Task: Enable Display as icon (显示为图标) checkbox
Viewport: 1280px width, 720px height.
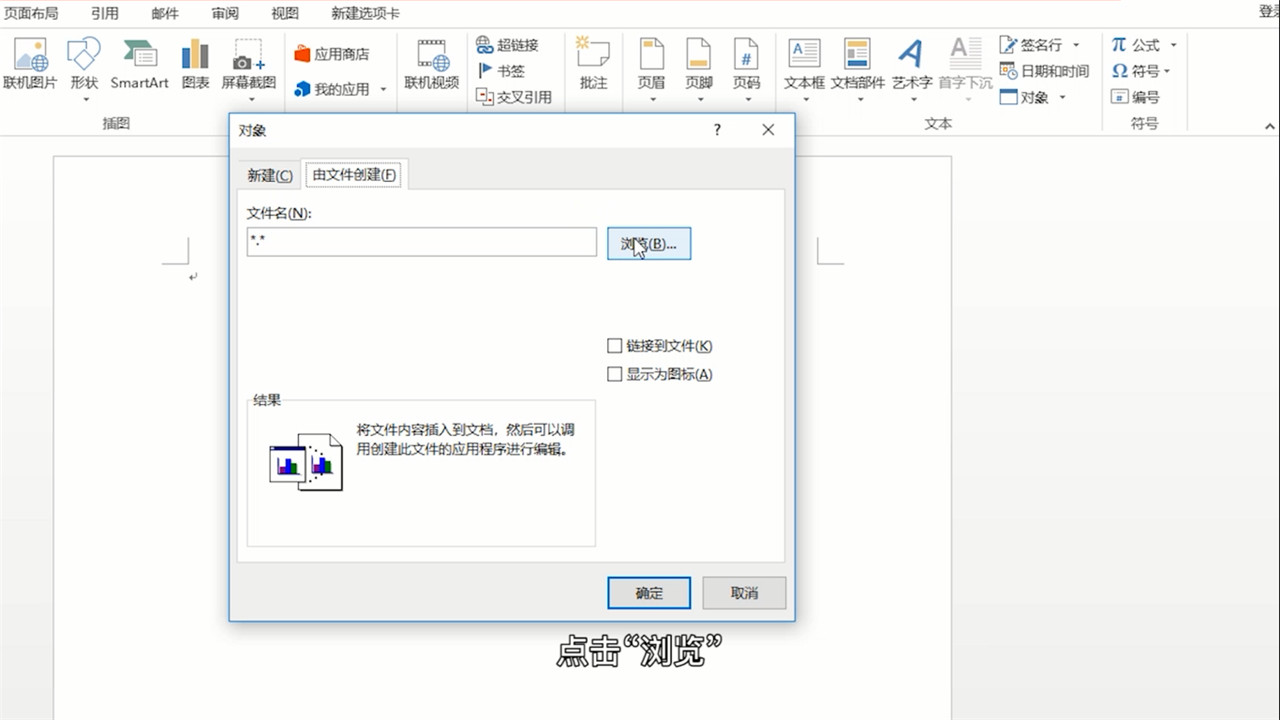Action: click(614, 374)
